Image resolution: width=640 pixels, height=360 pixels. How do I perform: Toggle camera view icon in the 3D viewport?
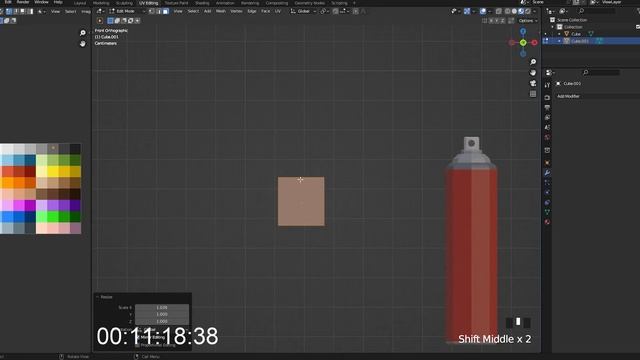(x=533, y=83)
